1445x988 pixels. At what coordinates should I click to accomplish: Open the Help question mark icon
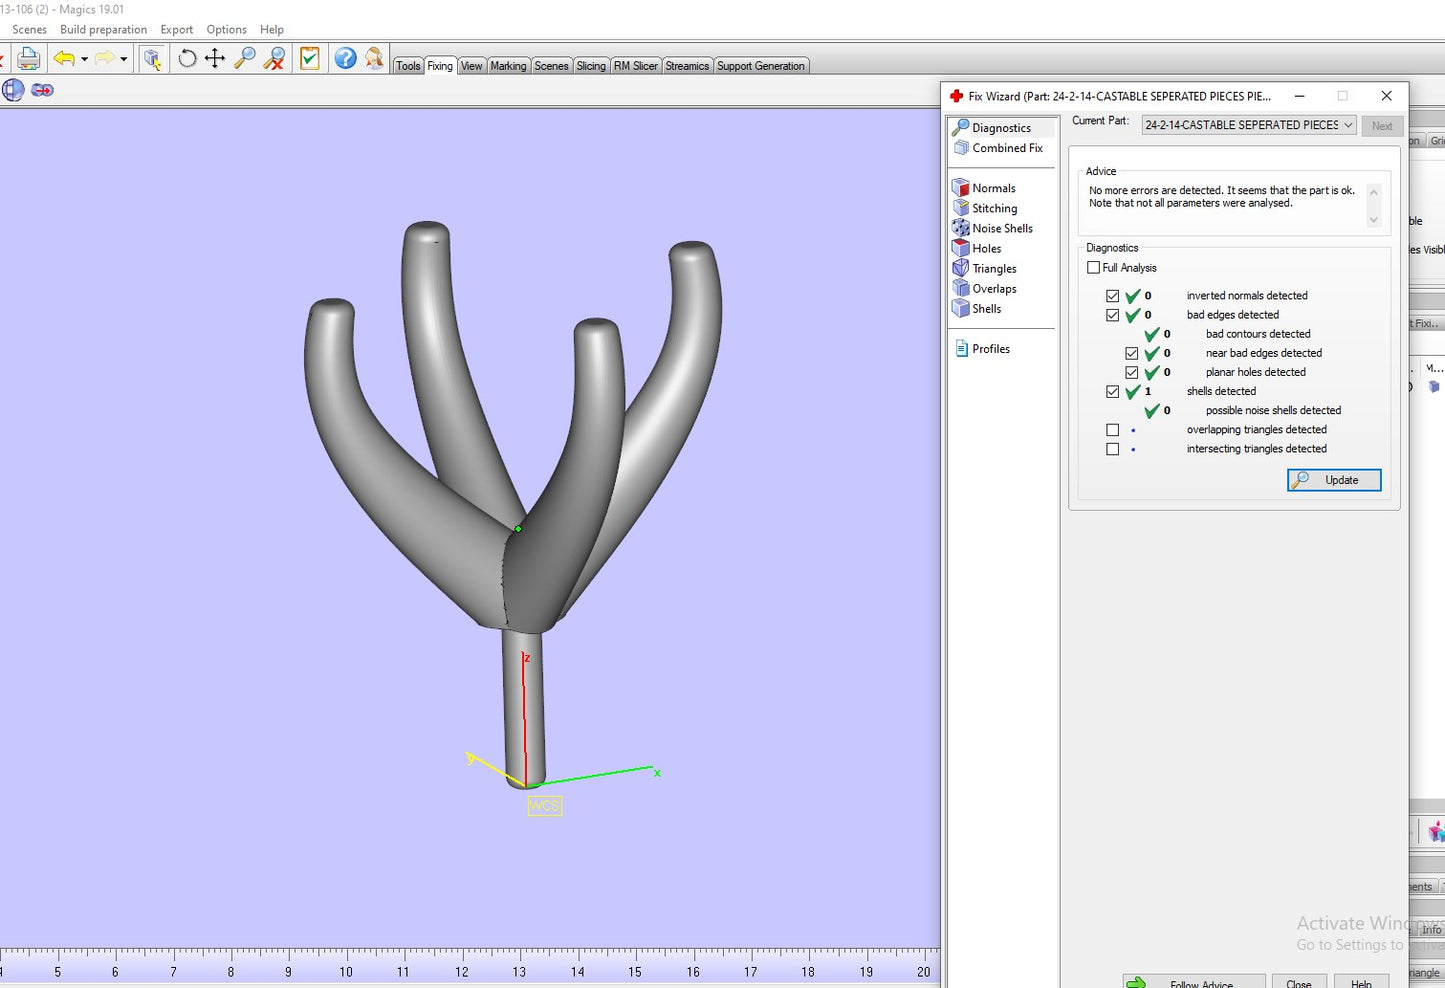(x=345, y=59)
